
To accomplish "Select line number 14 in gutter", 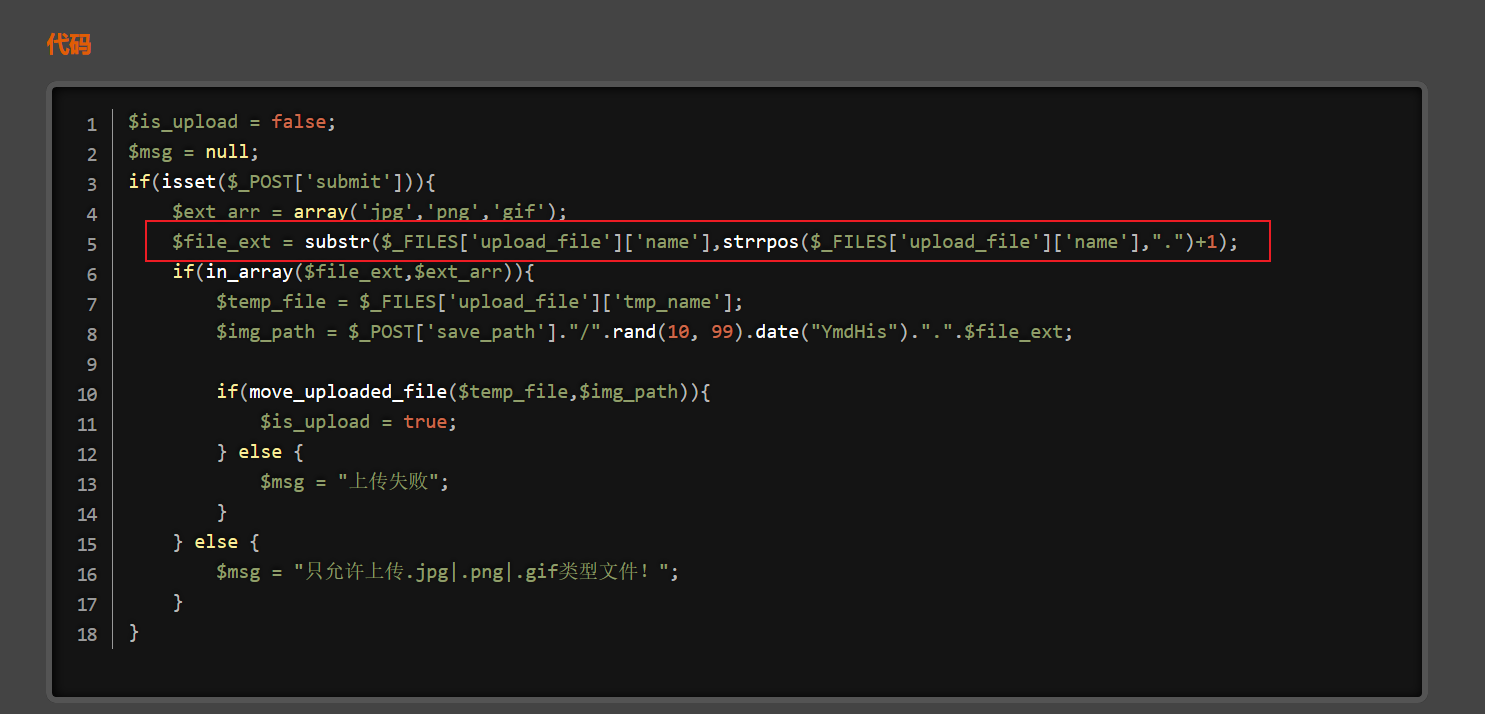I will tap(87, 514).
